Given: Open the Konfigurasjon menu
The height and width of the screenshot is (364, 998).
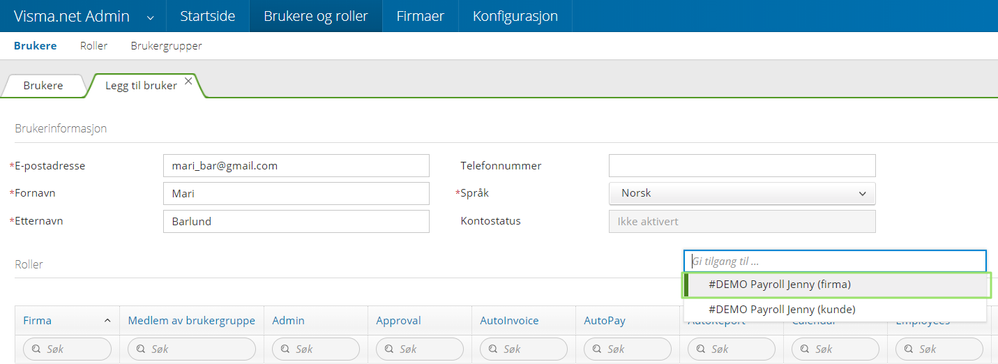Looking at the screenshot, I should coord(515,16).
